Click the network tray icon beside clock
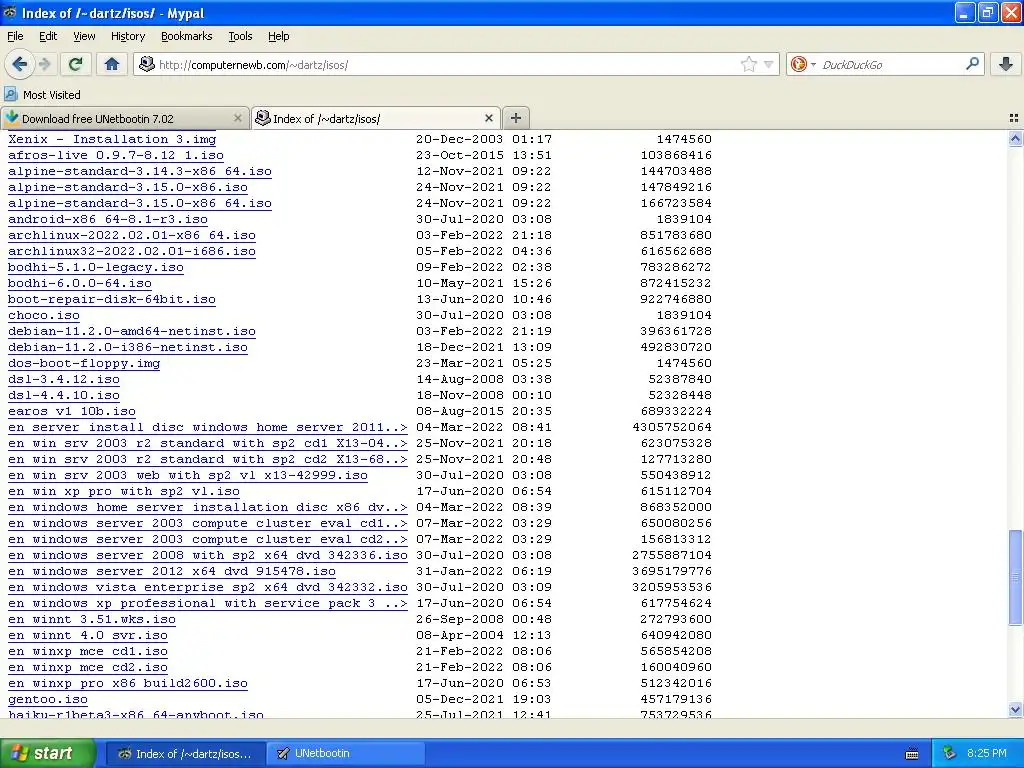 (950, 753)
